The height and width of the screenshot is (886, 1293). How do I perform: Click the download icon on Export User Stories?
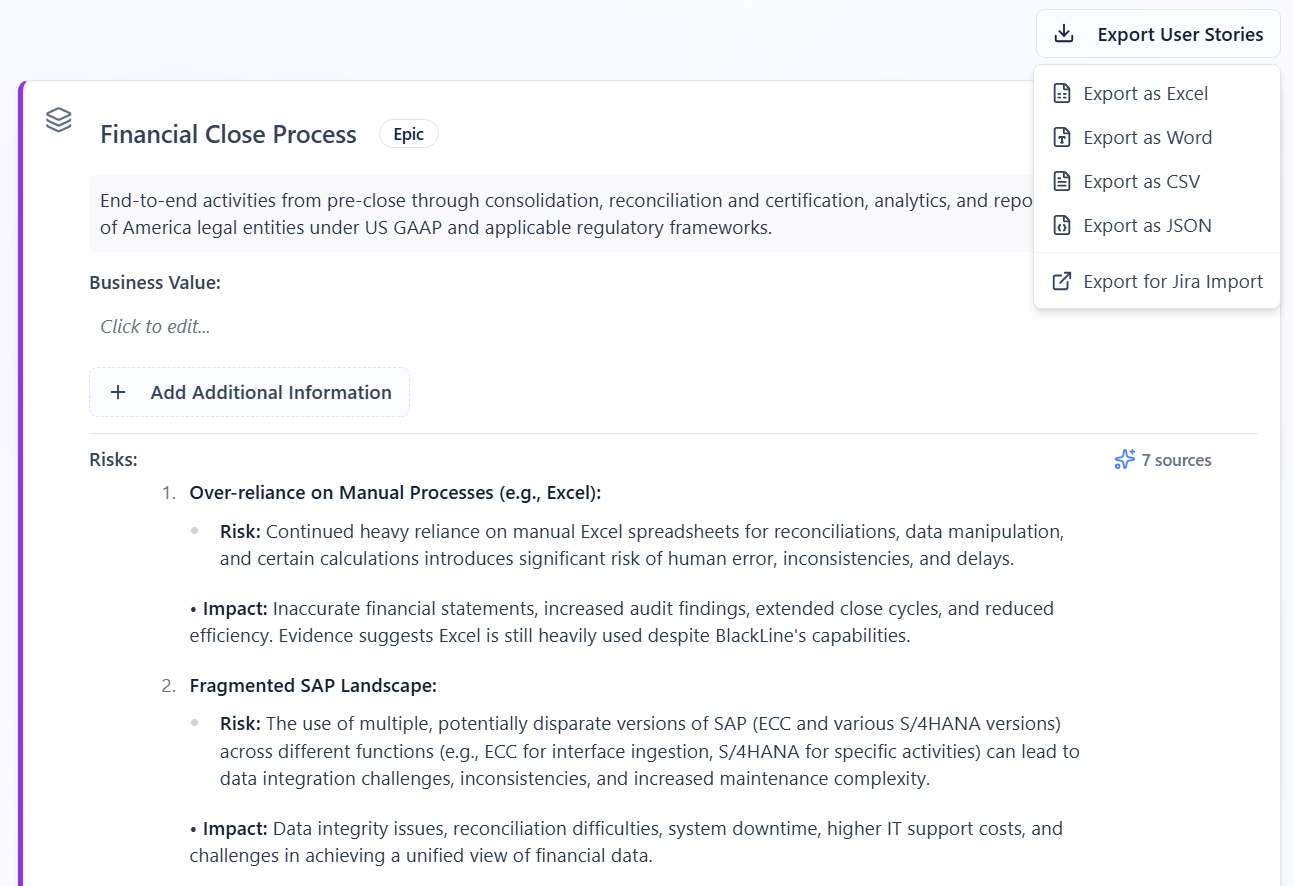(1063, 33)
